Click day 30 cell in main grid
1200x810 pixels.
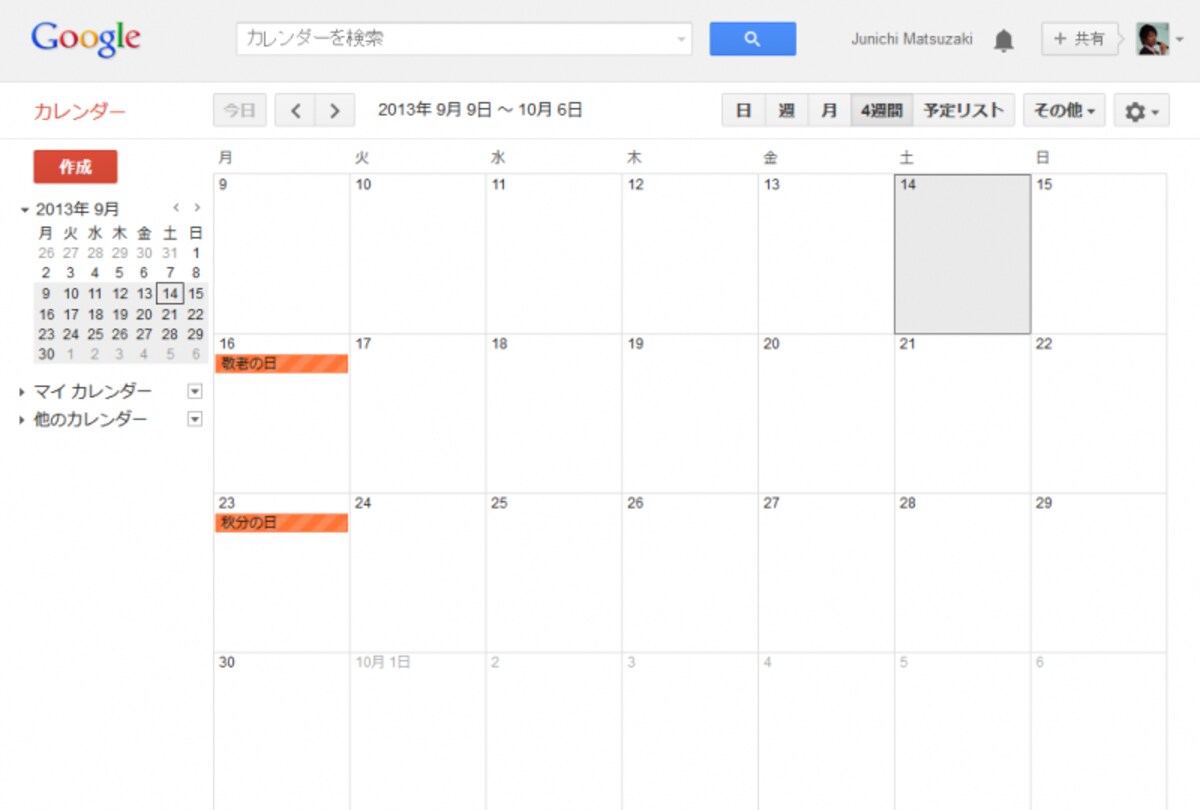(282, 731)
